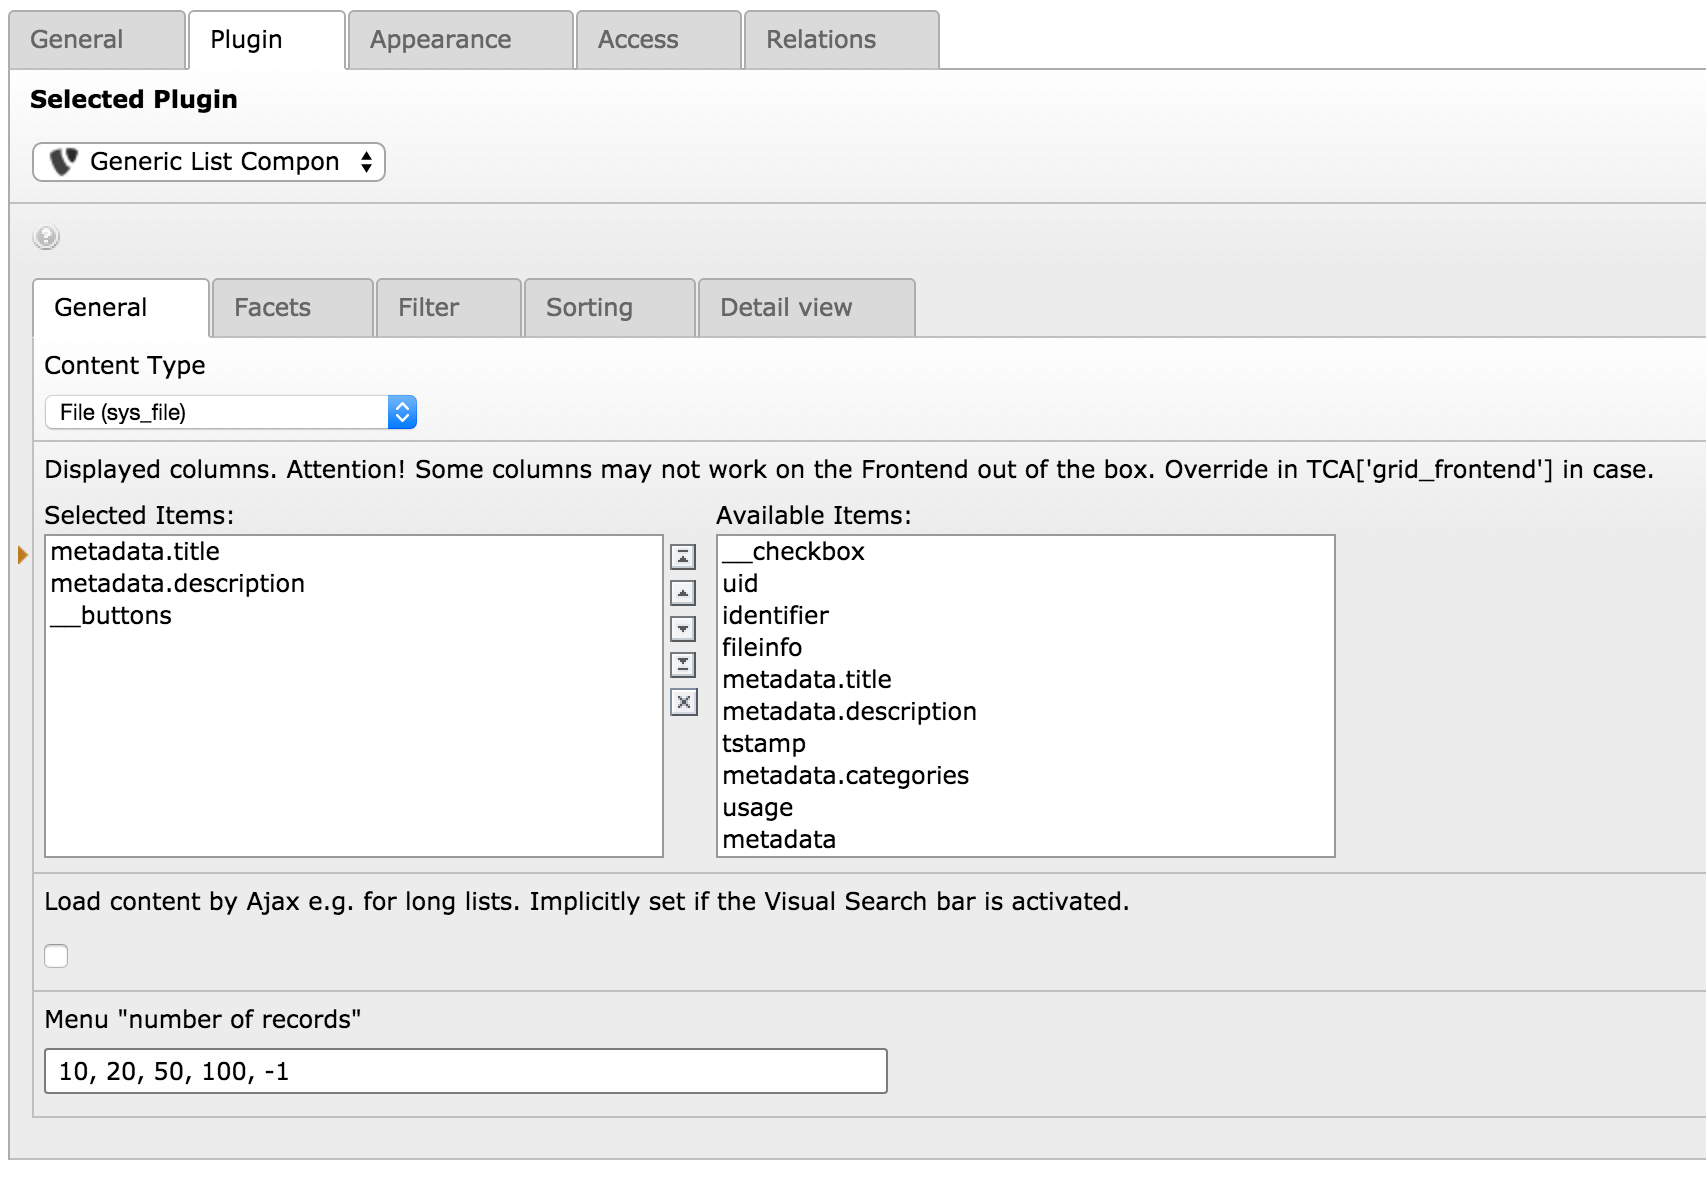Open the Facets sub-tab
Image resolution: width=1706 pixels, height=1178 pixels.
[x=272, y=308]
